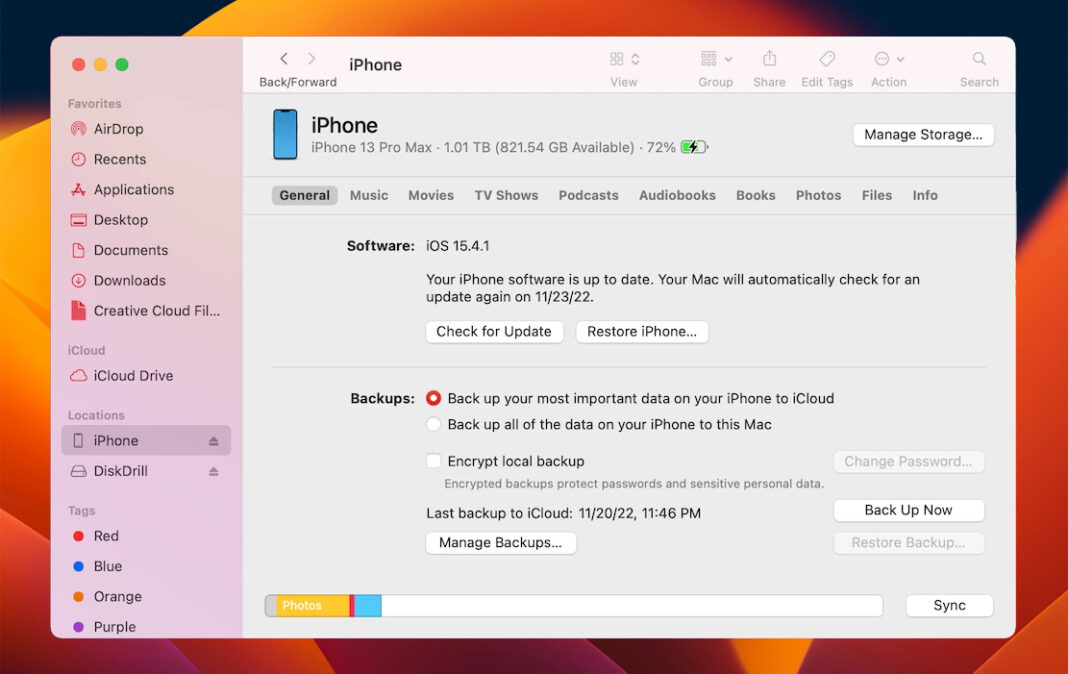The image size is (1068, 674).
Task: Open iCloud Drive in sidebar
Action: [133, 376]
